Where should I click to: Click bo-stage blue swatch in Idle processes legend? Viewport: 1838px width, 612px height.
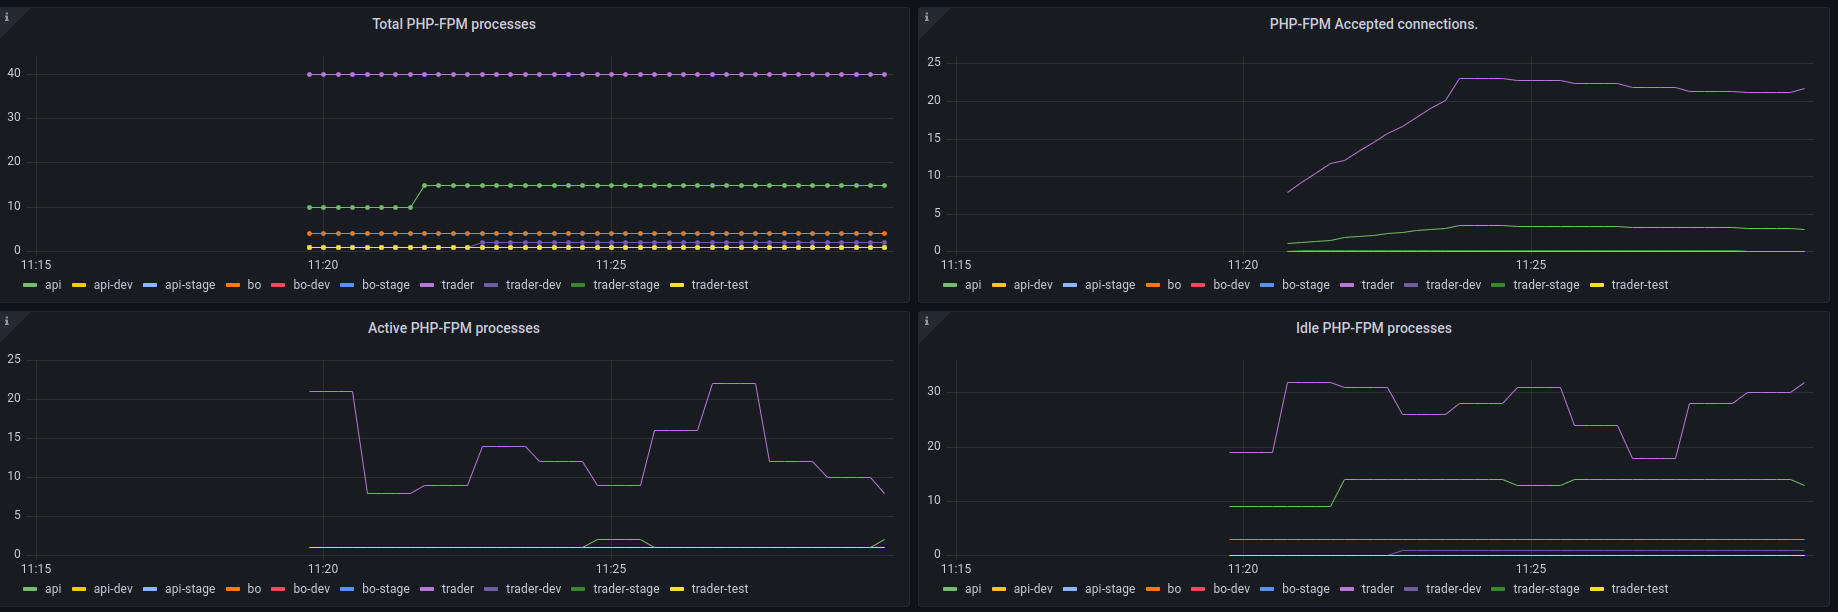[1267, 589]
